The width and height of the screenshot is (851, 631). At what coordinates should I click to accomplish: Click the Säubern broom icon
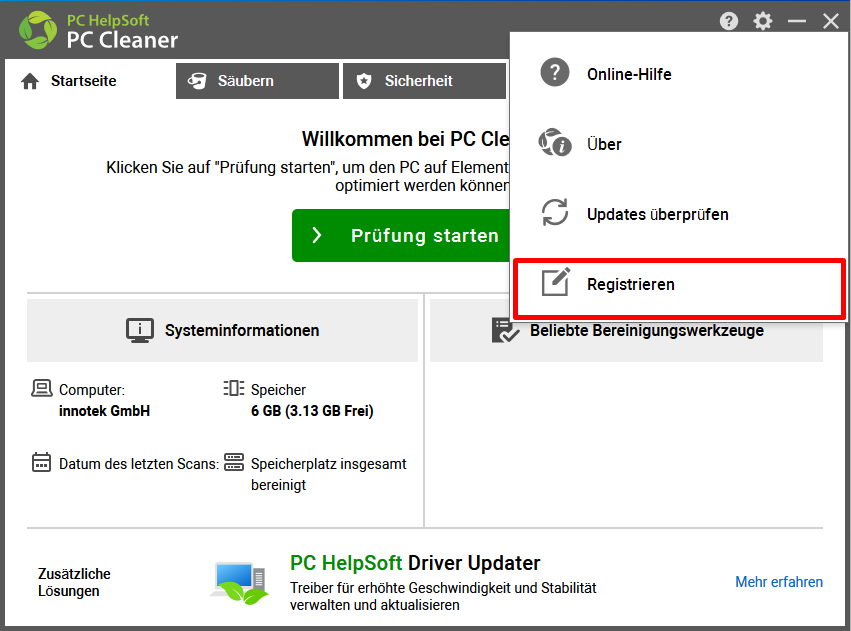click(197, 81)
